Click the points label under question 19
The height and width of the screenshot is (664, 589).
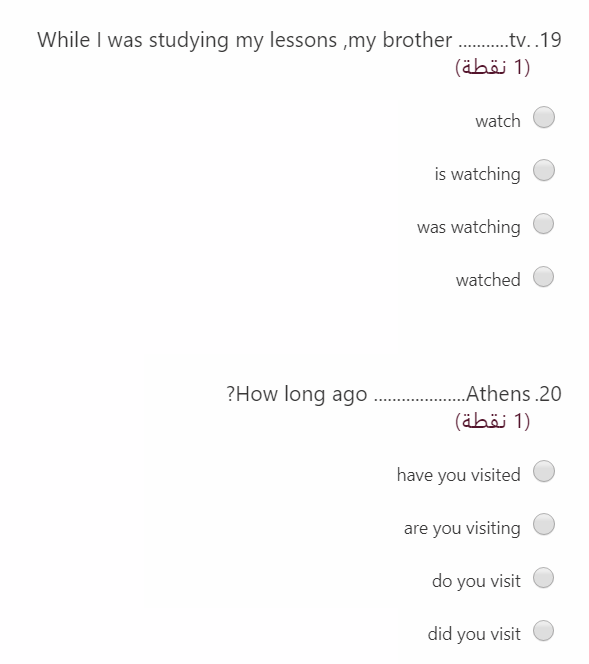(492, 67)
